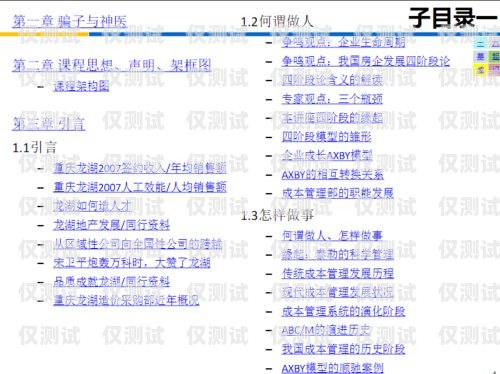Select the 1.1引言 section heading
This screenshot has height=374, width=500.
point(34,148)
